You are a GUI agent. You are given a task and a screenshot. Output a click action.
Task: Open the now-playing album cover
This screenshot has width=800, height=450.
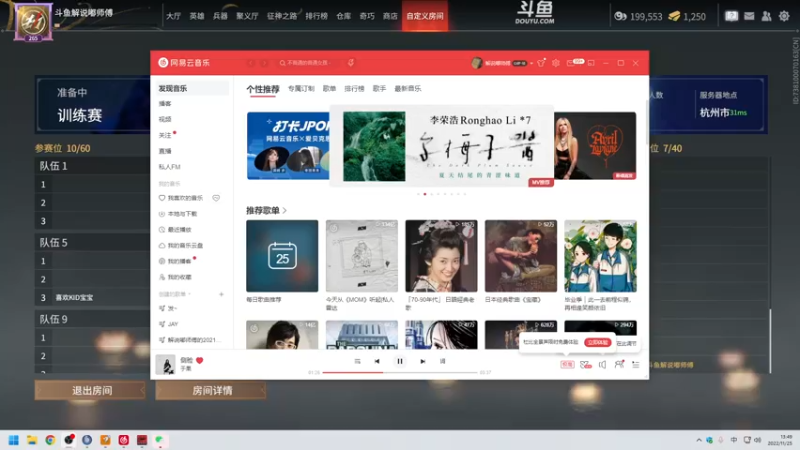pyautogui.click(x=165, y=364)
